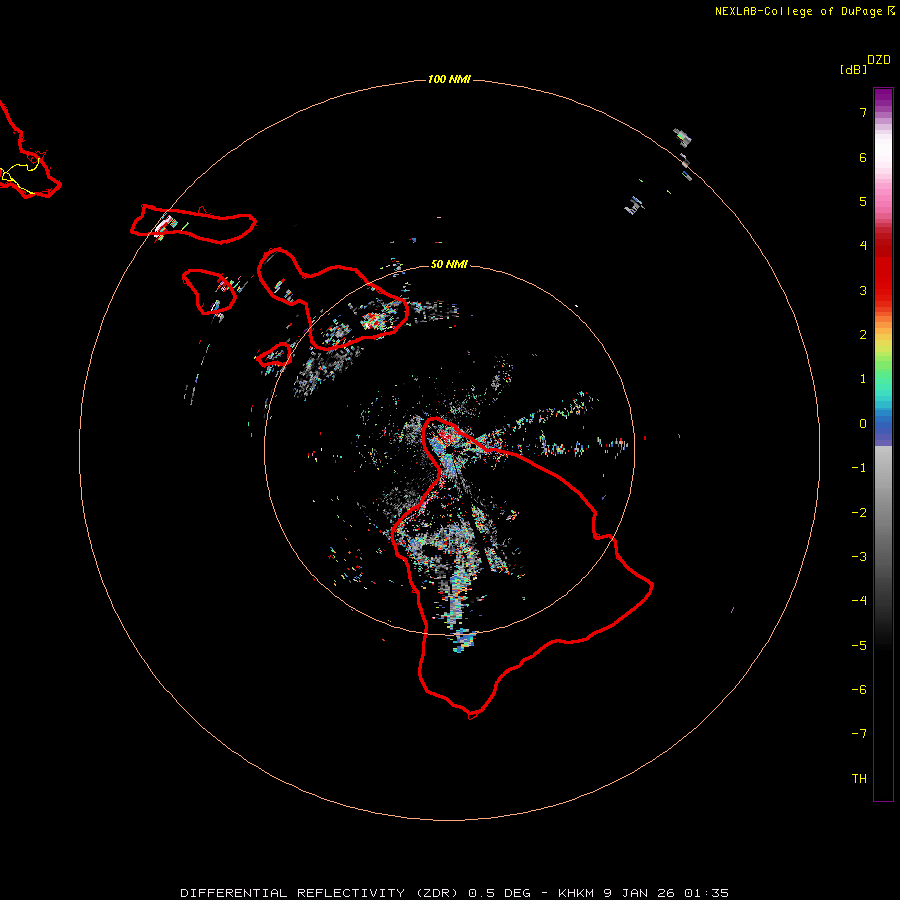The height and width of the screenshot is (900, 900).
Task: Select the 7 dB tick label on the colorbar
Action: (x=863, y=112)
